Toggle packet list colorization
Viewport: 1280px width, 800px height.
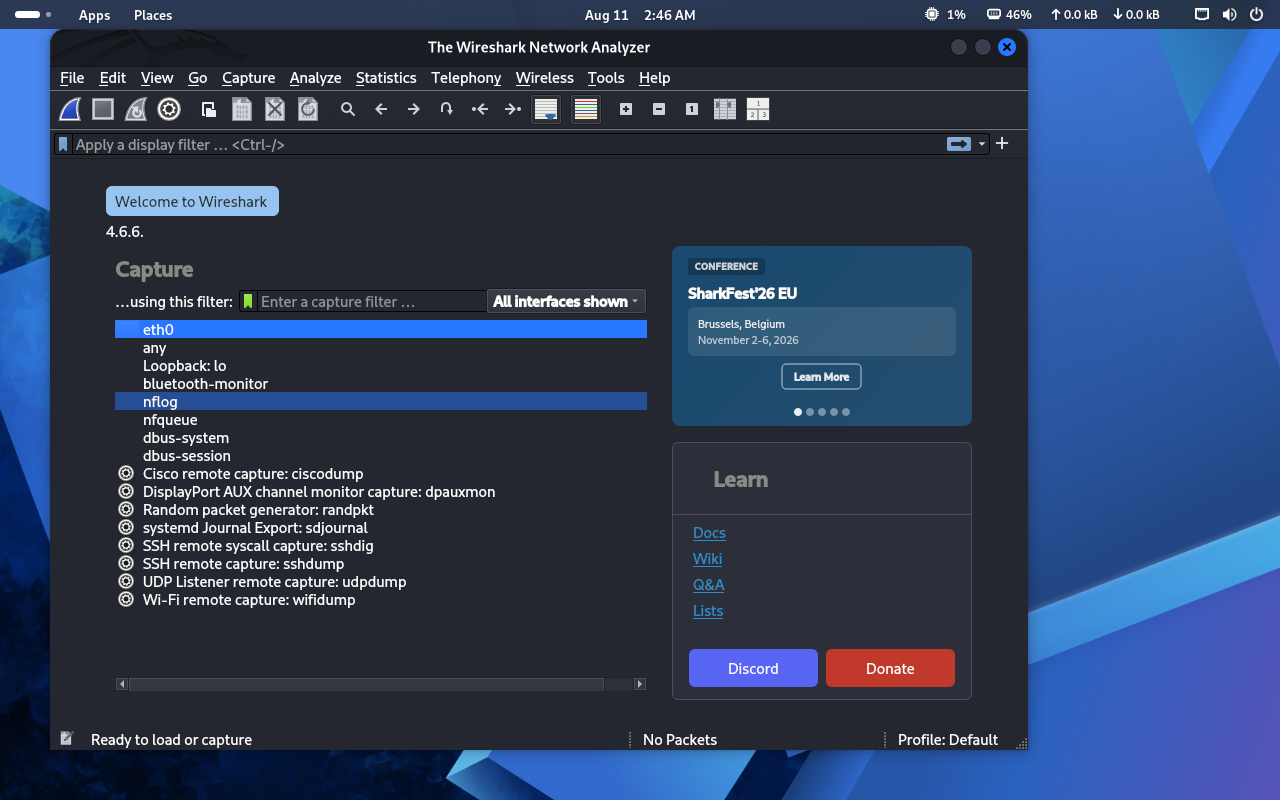point(586,109)
